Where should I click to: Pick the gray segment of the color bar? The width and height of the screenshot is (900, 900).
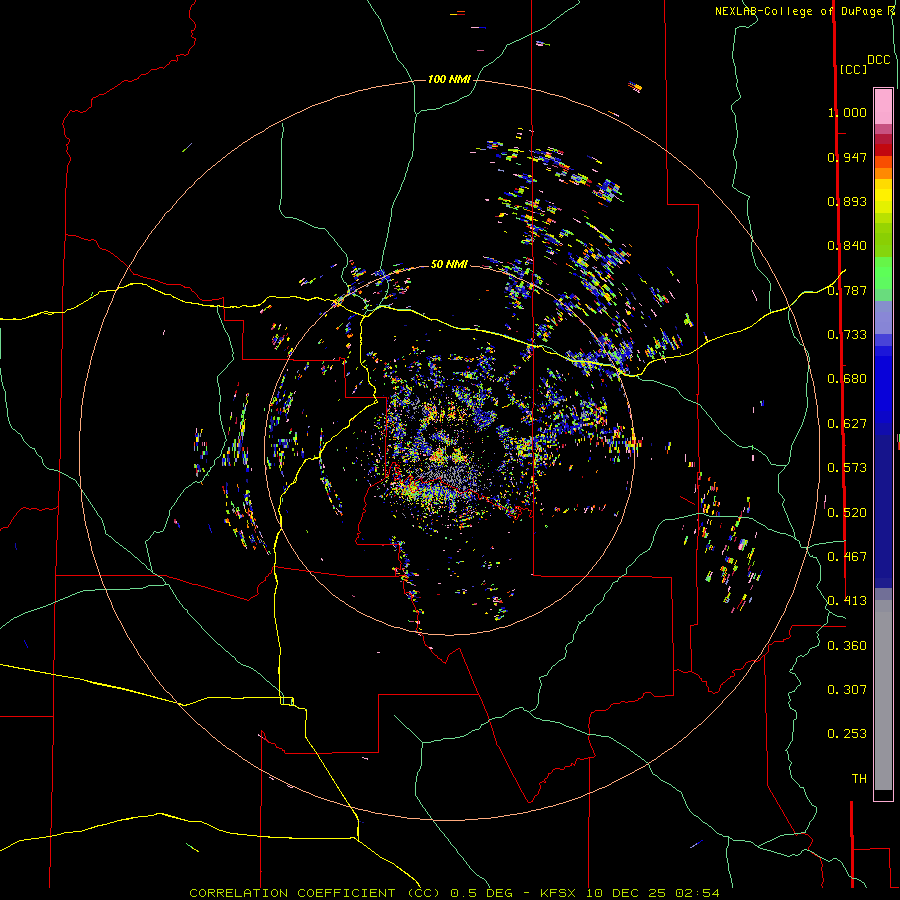tap(883, 695)
